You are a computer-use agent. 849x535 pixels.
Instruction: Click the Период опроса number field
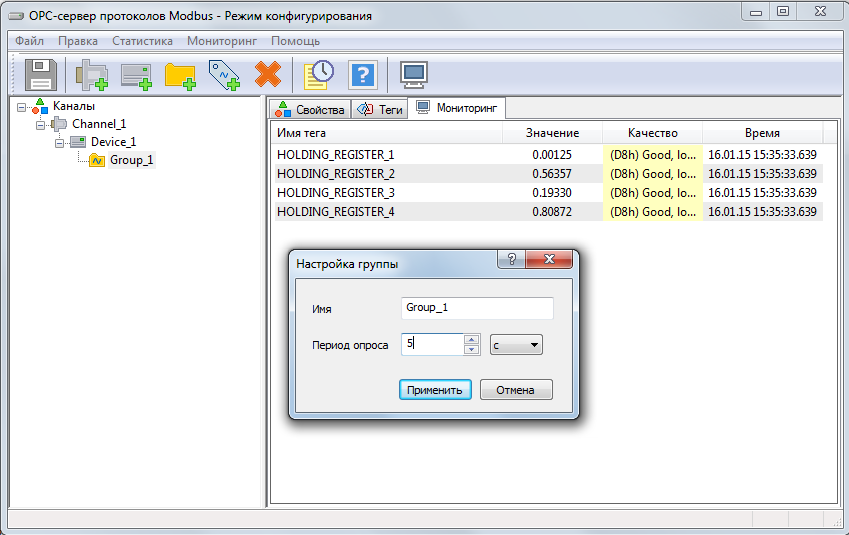pos(432,344)
